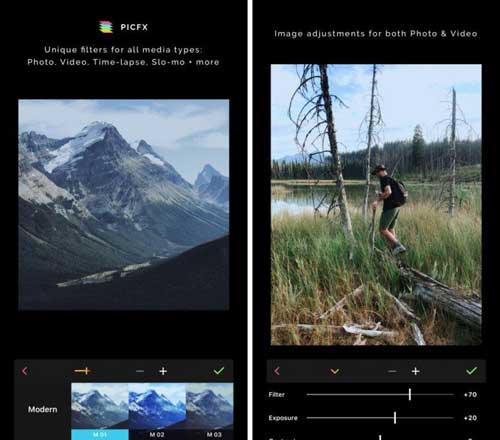Tap the plus icon in right toolbar
The height and width of the screenshot is (440, 500).
click(415, 371)
